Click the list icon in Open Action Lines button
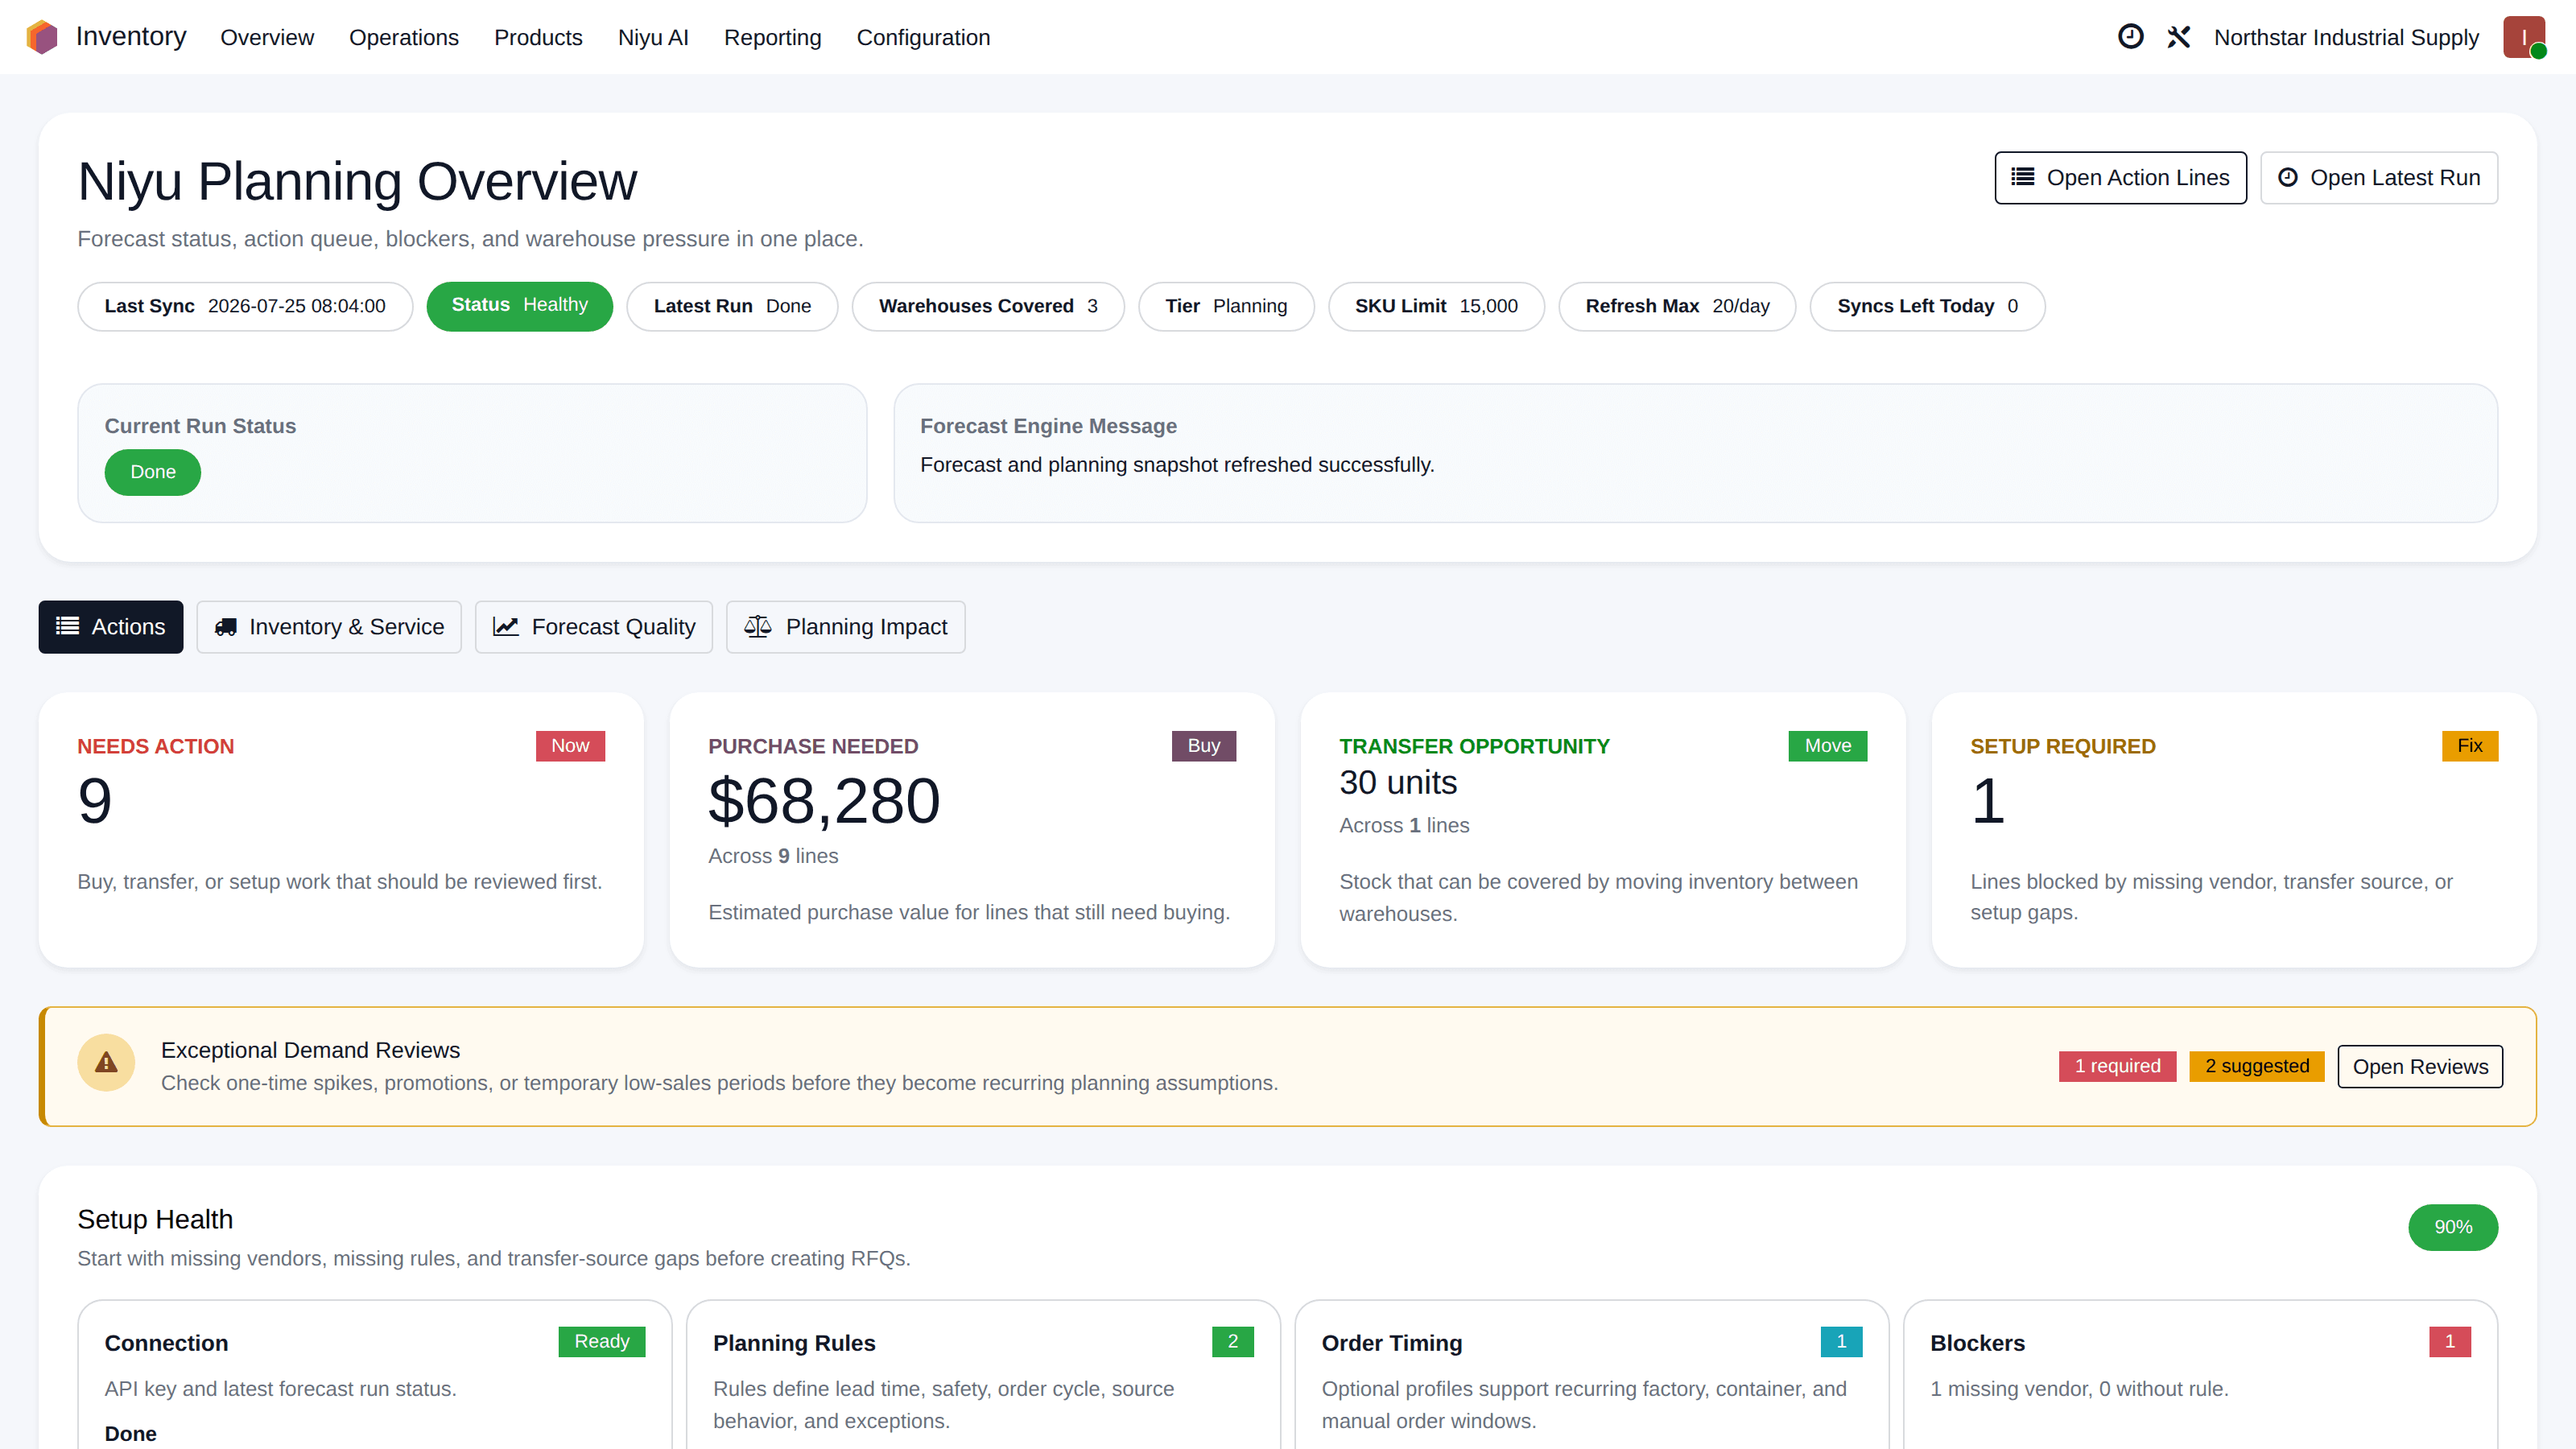Screen dimensions: 2576x1449 pyautogui.click(x=2022, y=177)
